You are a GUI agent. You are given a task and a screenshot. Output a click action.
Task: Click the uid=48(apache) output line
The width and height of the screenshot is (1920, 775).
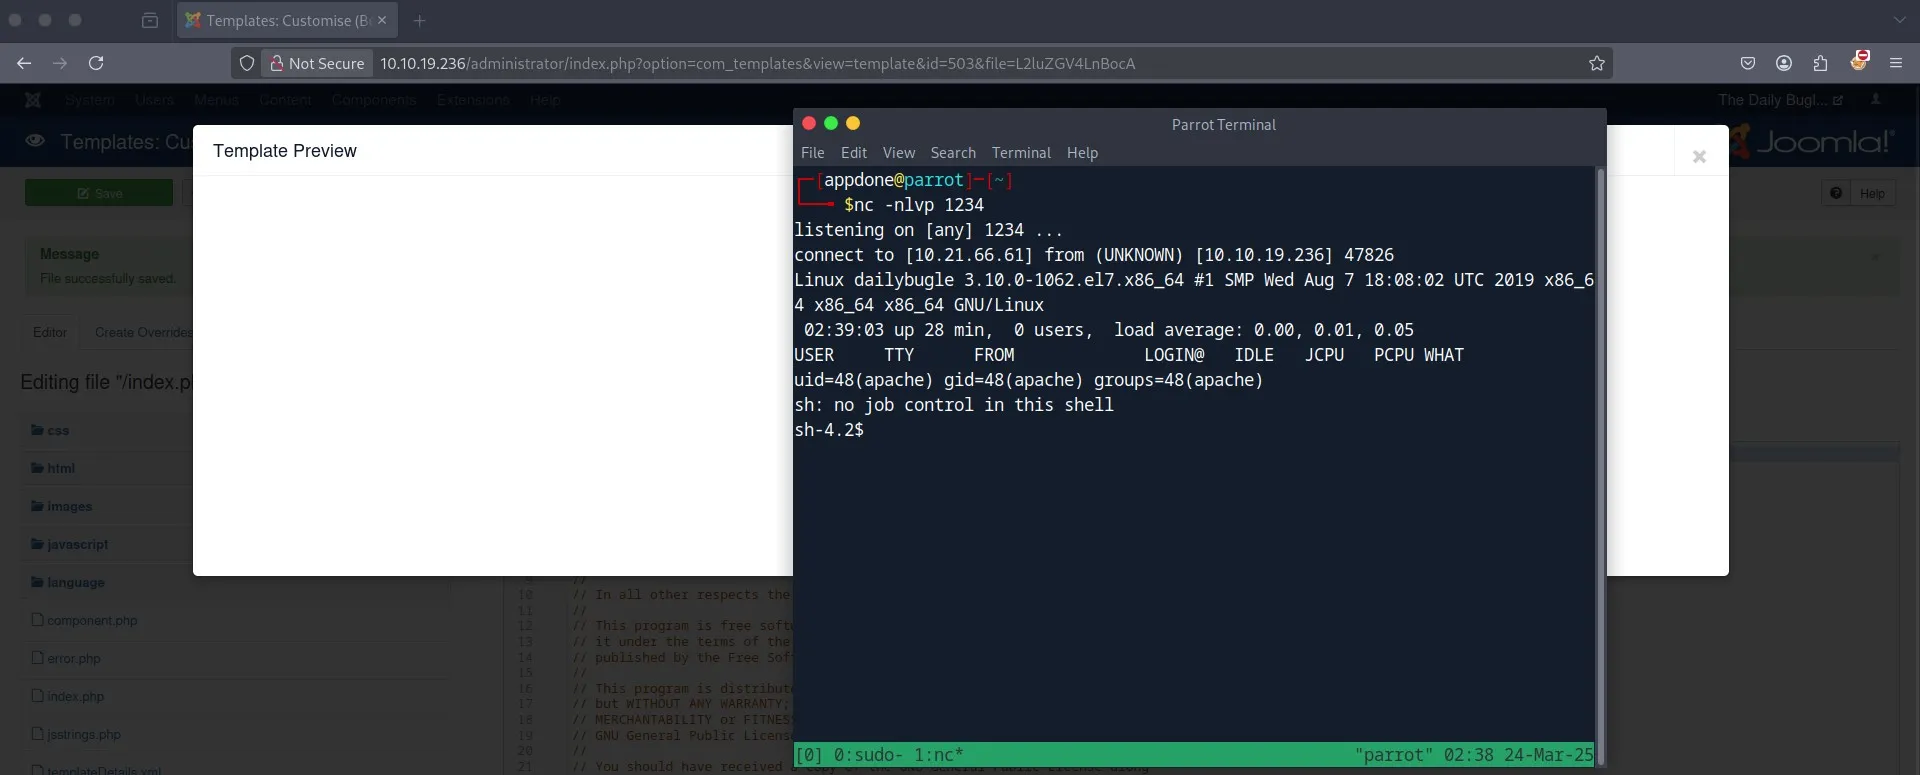(1029, 380)
